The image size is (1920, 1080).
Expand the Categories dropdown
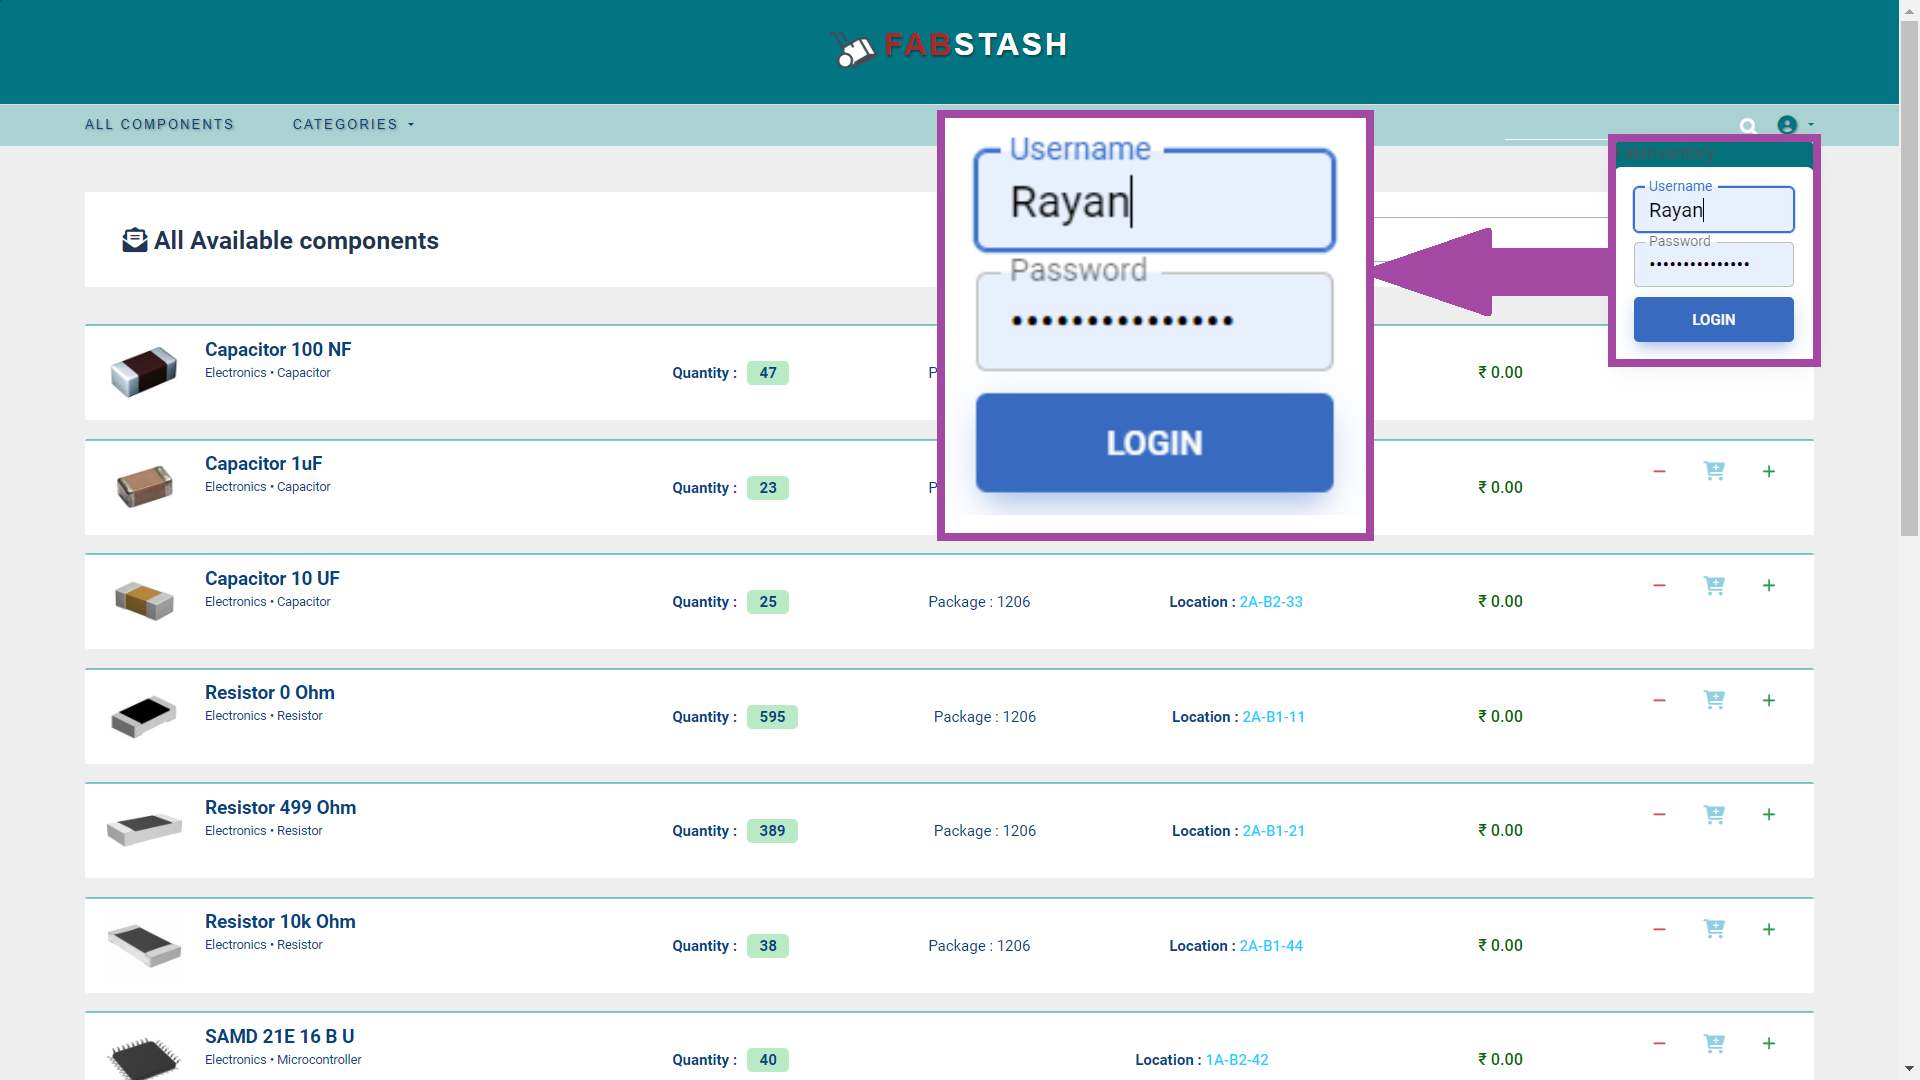(x=352, y=125)
